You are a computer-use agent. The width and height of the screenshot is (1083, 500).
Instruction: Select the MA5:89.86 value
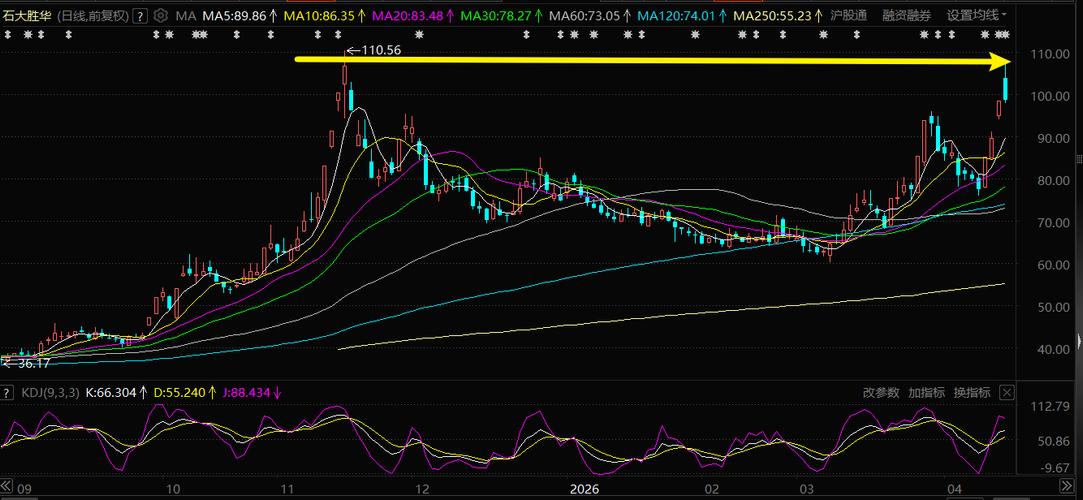click(232, 15)
